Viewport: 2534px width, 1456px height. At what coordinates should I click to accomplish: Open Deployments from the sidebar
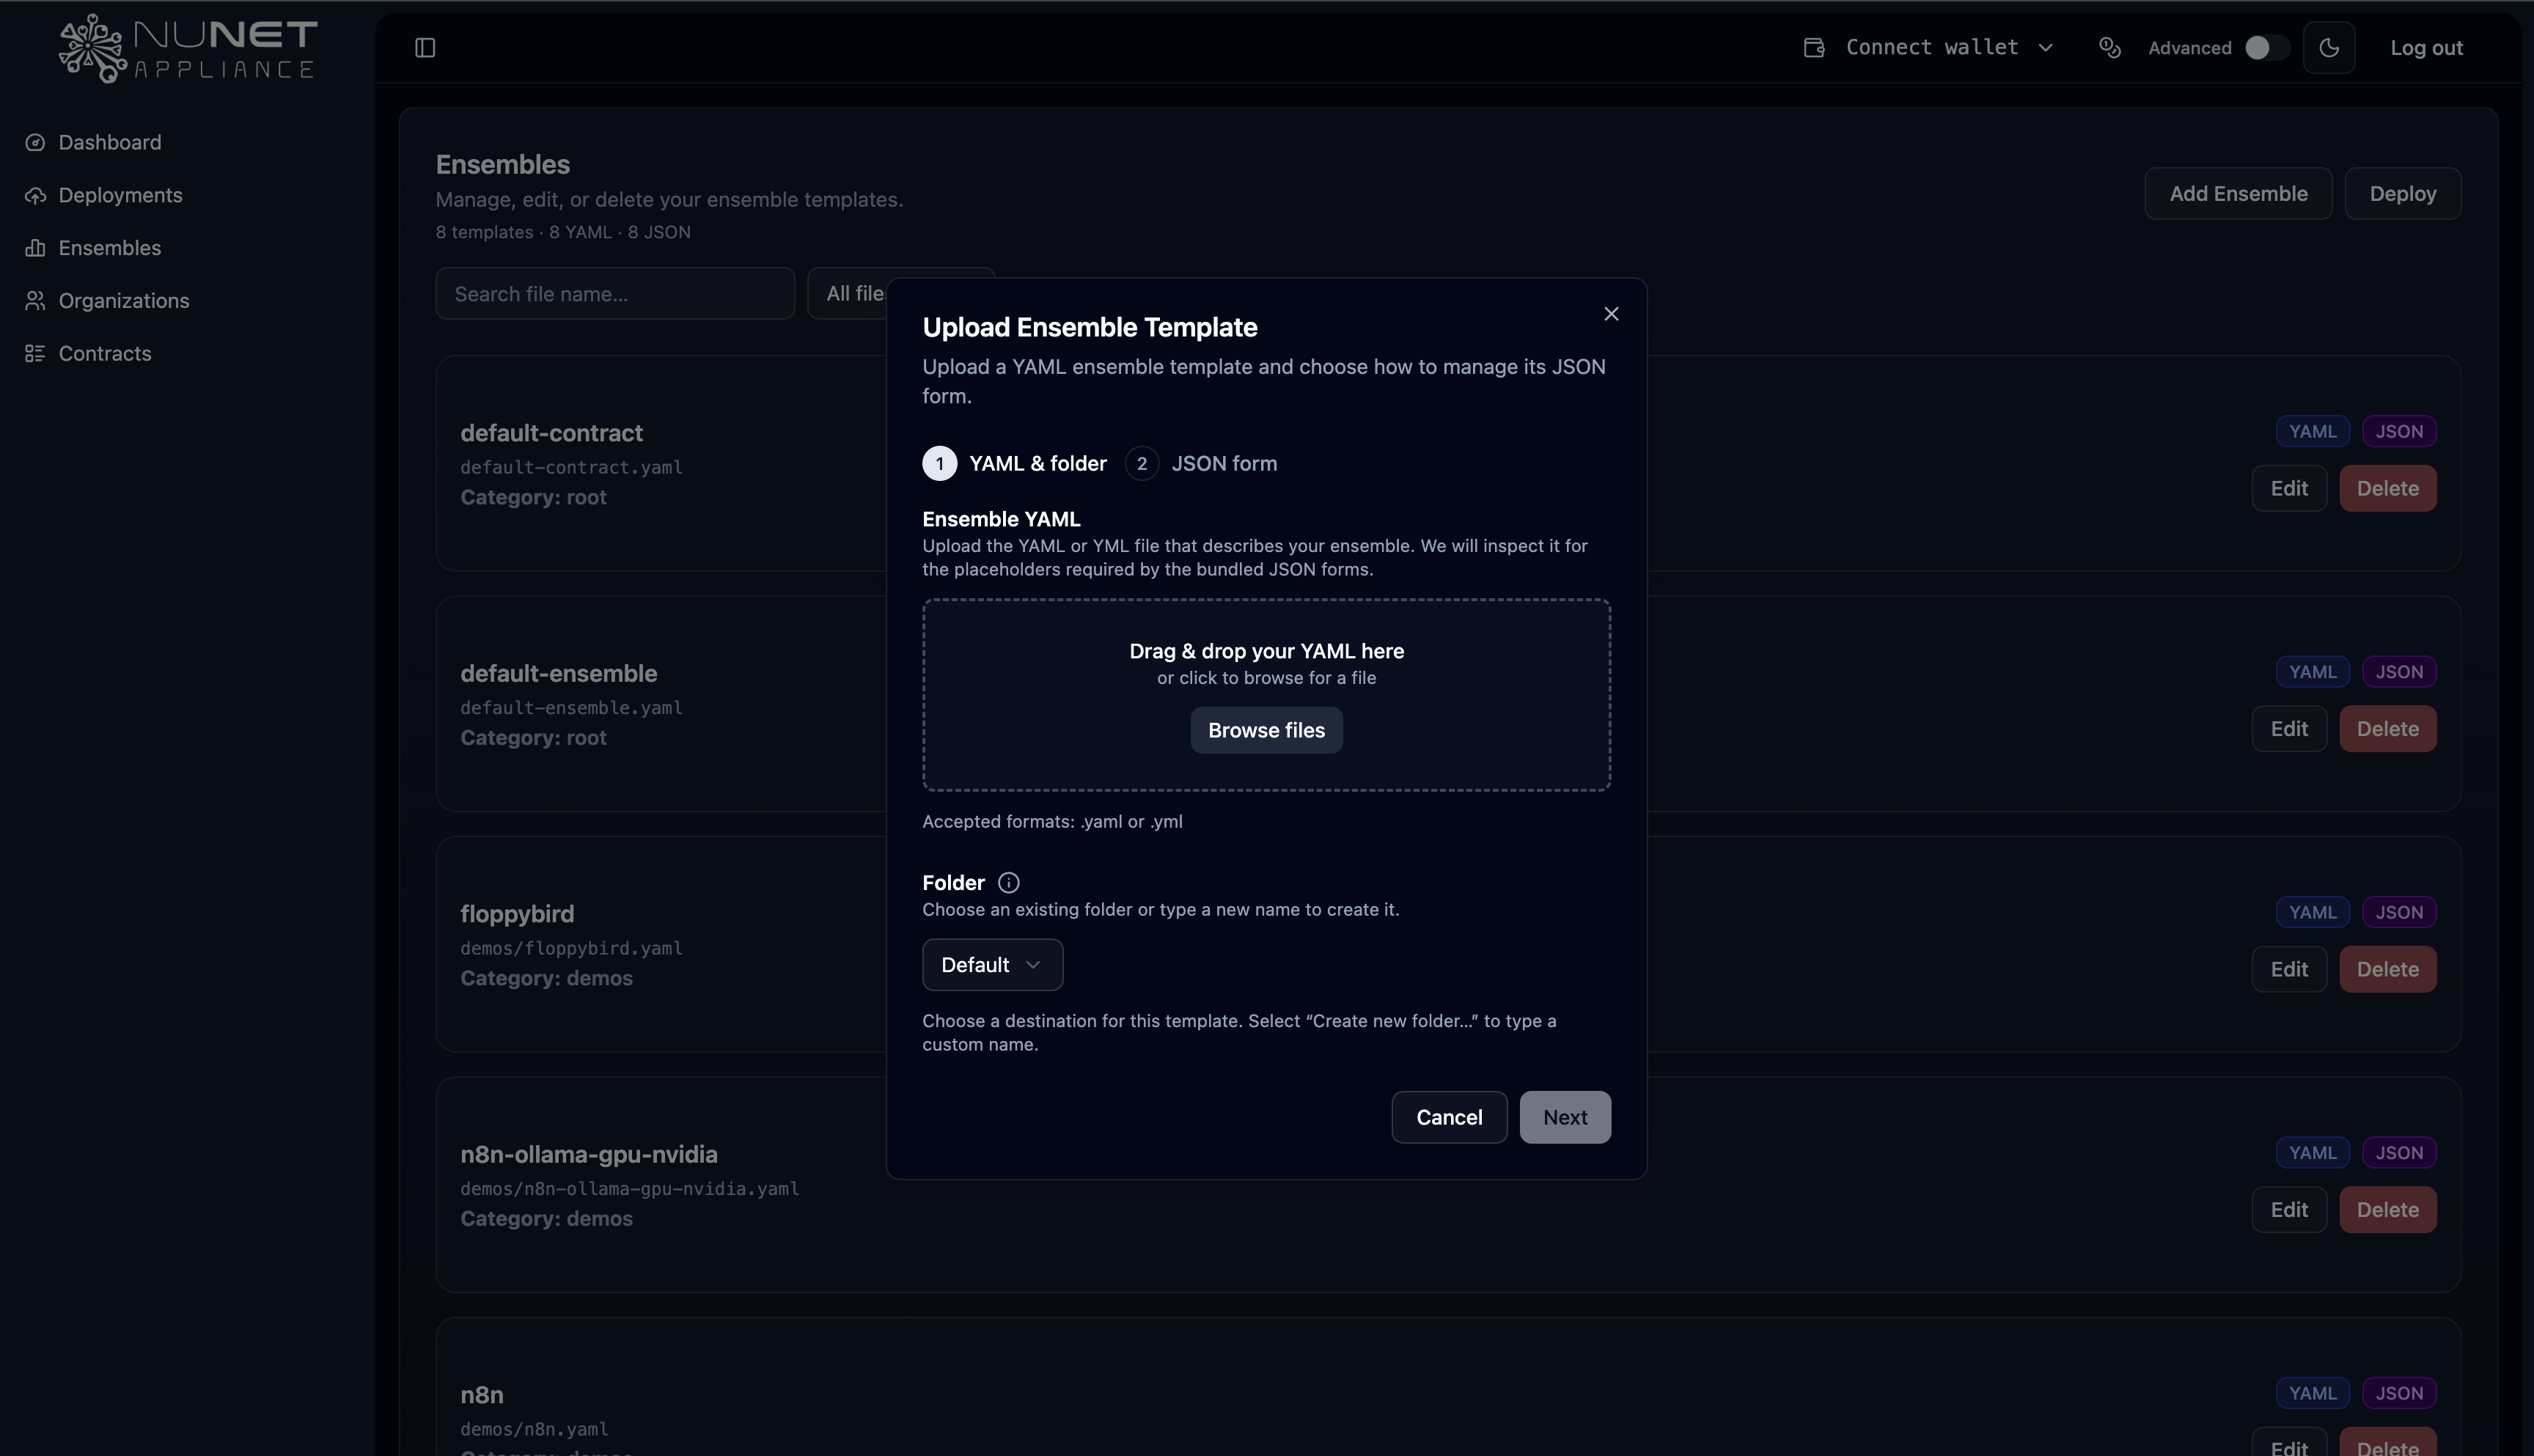click(120, 196)
